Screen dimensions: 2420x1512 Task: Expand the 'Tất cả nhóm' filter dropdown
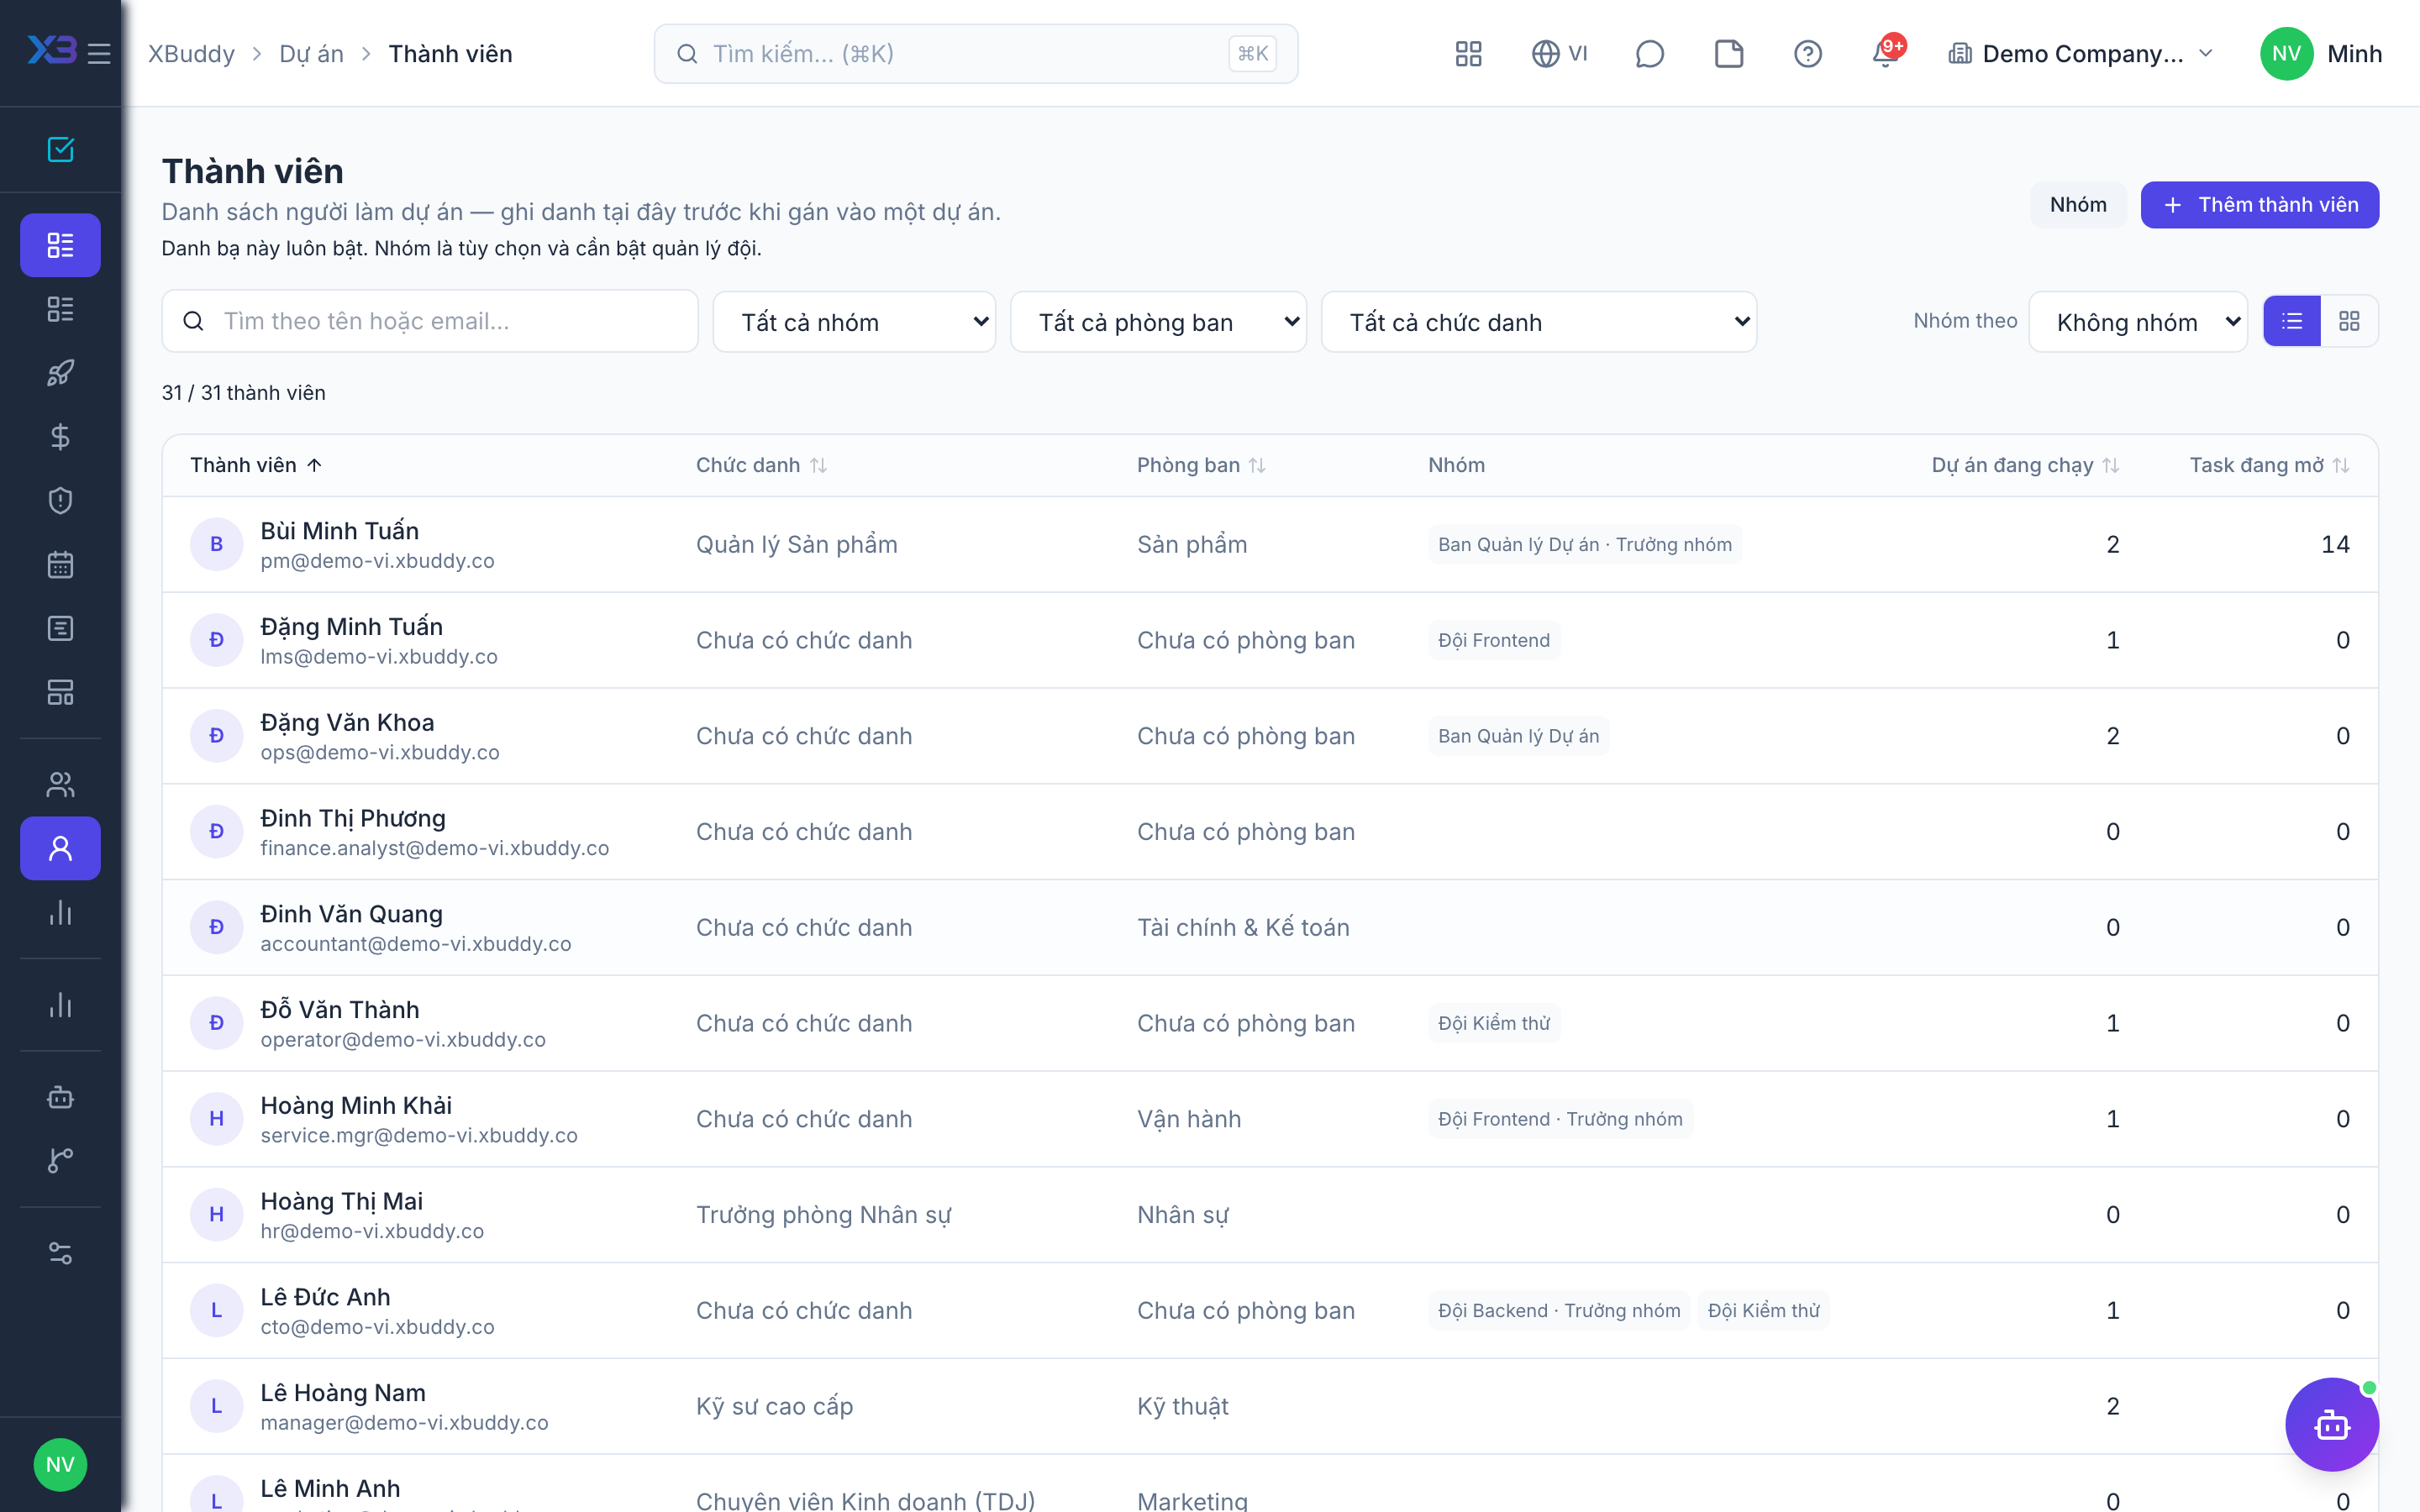(x=854, y=322)
